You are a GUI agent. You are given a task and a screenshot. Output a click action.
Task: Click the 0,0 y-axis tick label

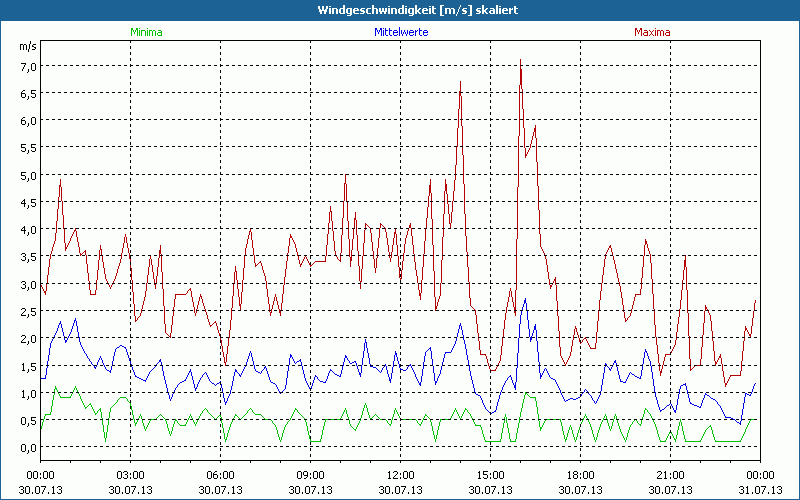pos(27,447)
